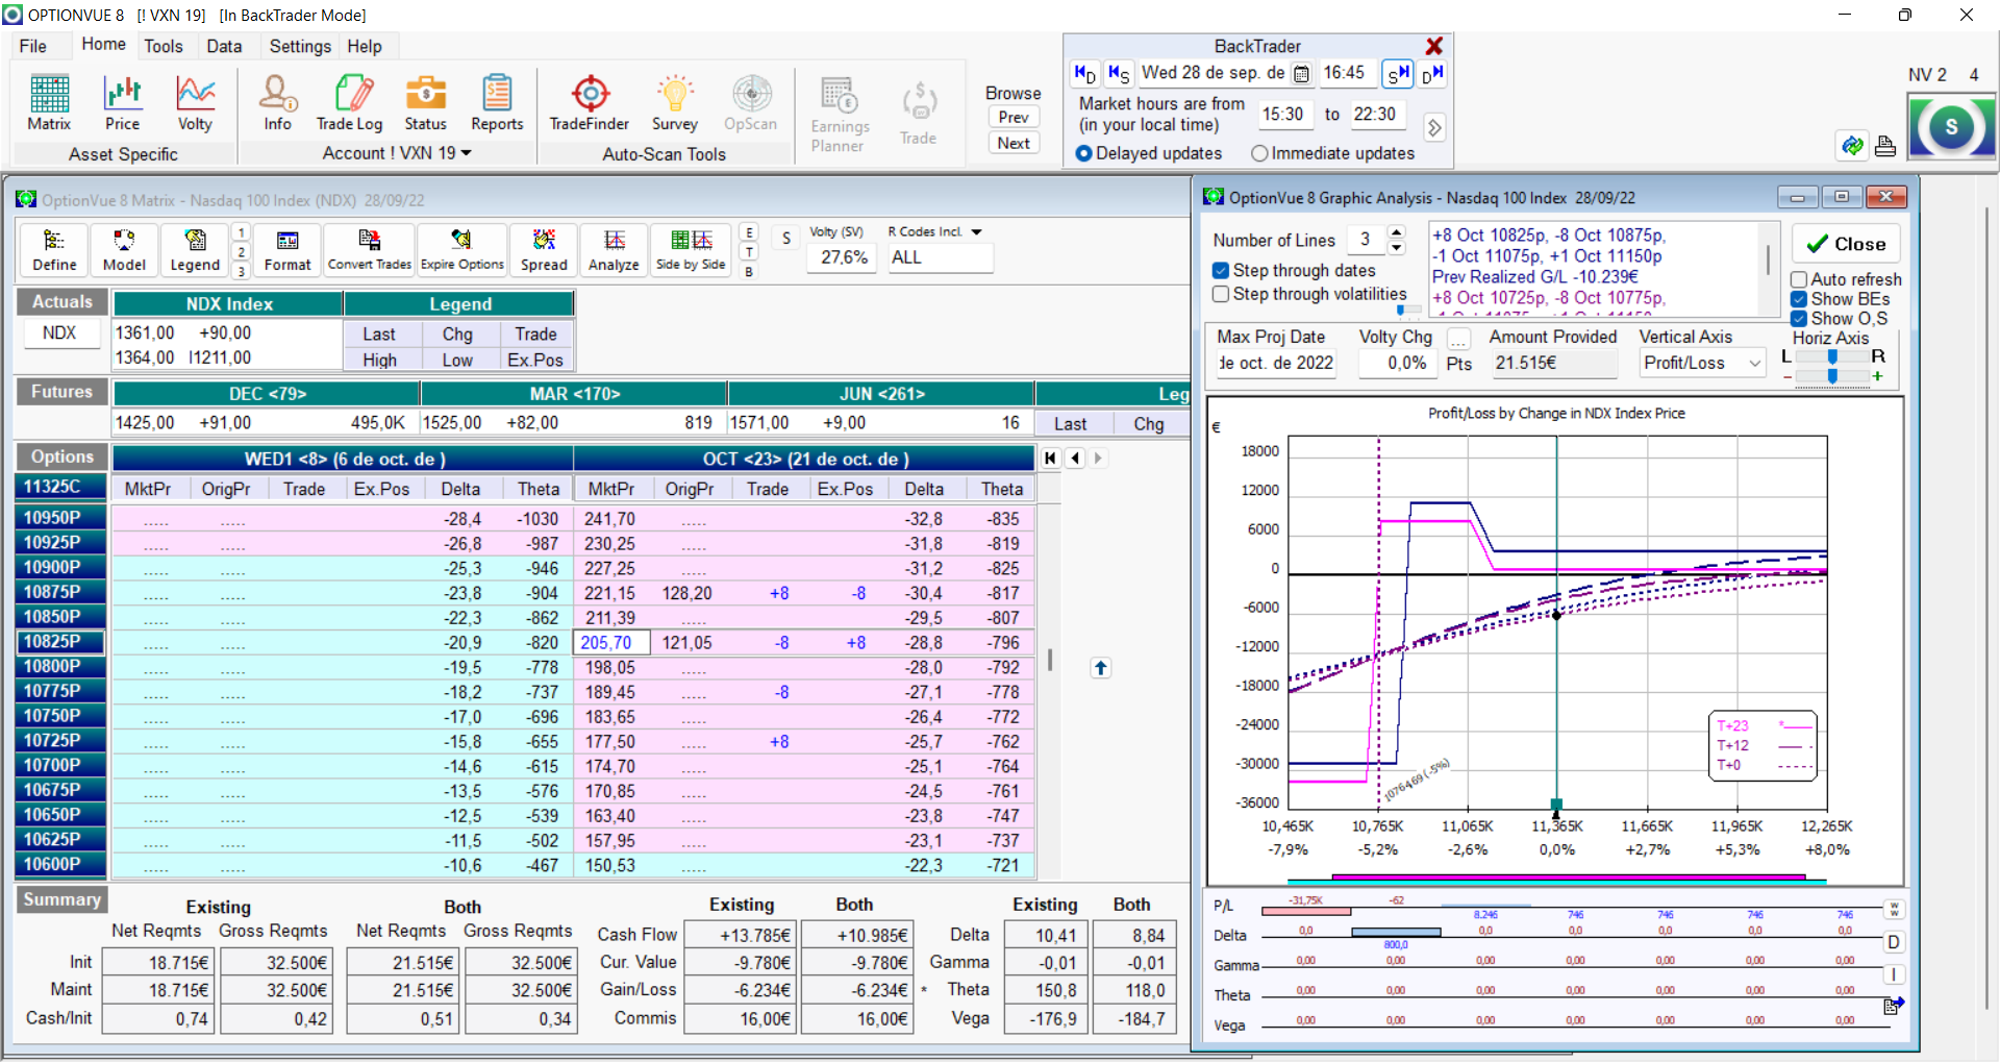Open the Help menu

[x=364, y=46]
